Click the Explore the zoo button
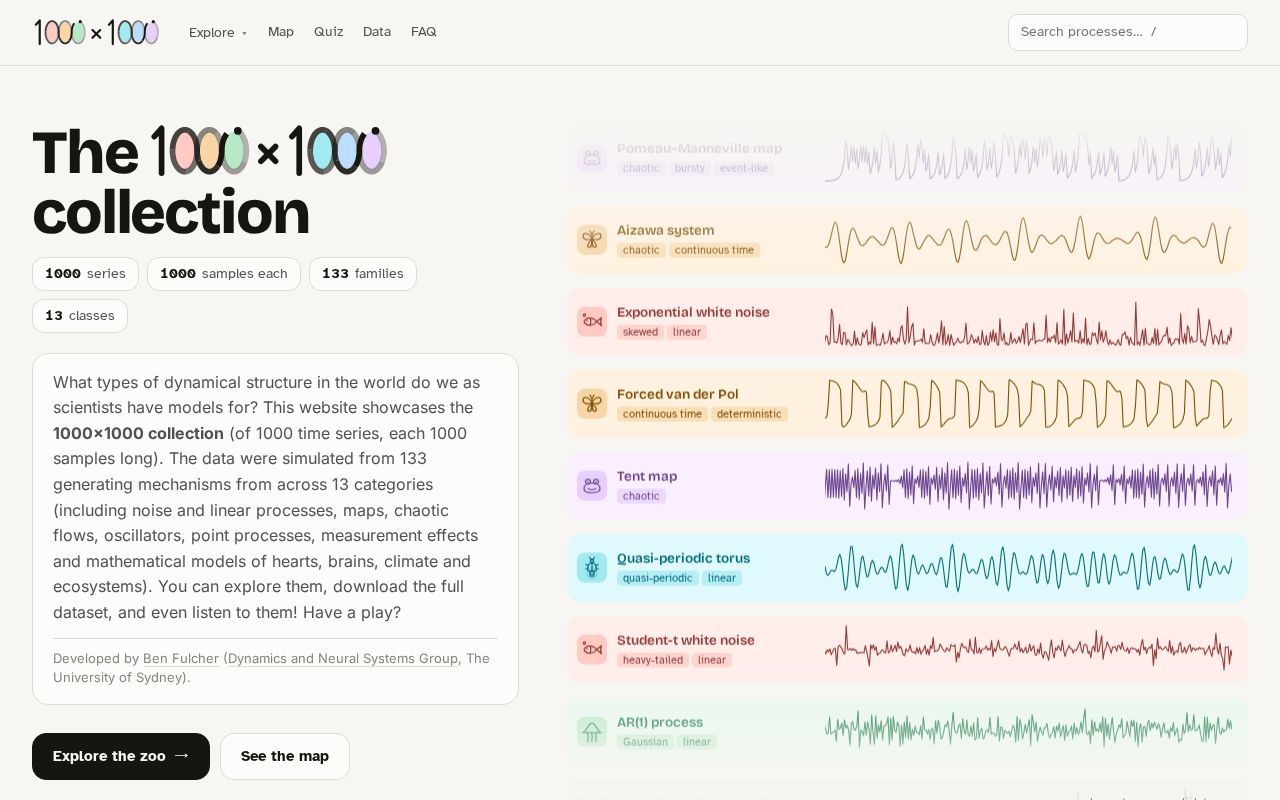This screenshot has height=800, width=1280. (x=121, y=756)
